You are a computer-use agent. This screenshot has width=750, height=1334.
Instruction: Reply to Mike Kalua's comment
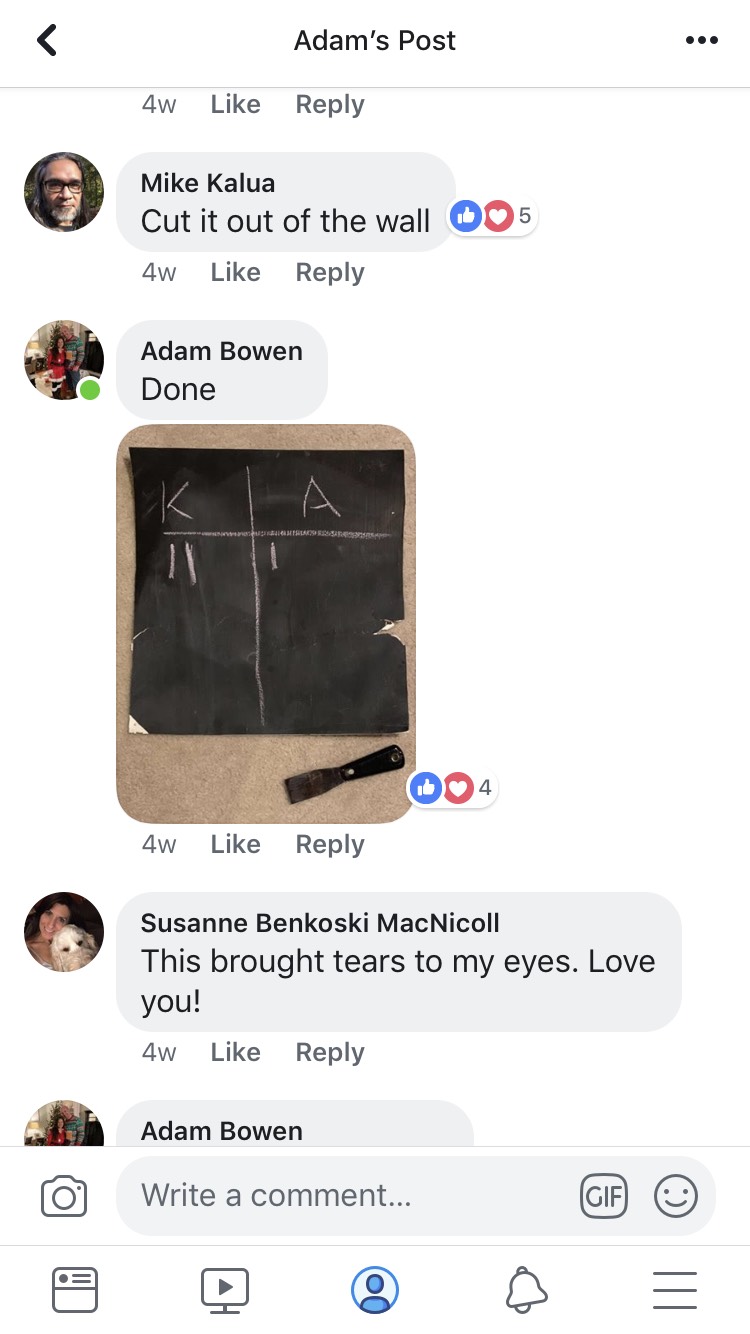[x=330, y=272]
